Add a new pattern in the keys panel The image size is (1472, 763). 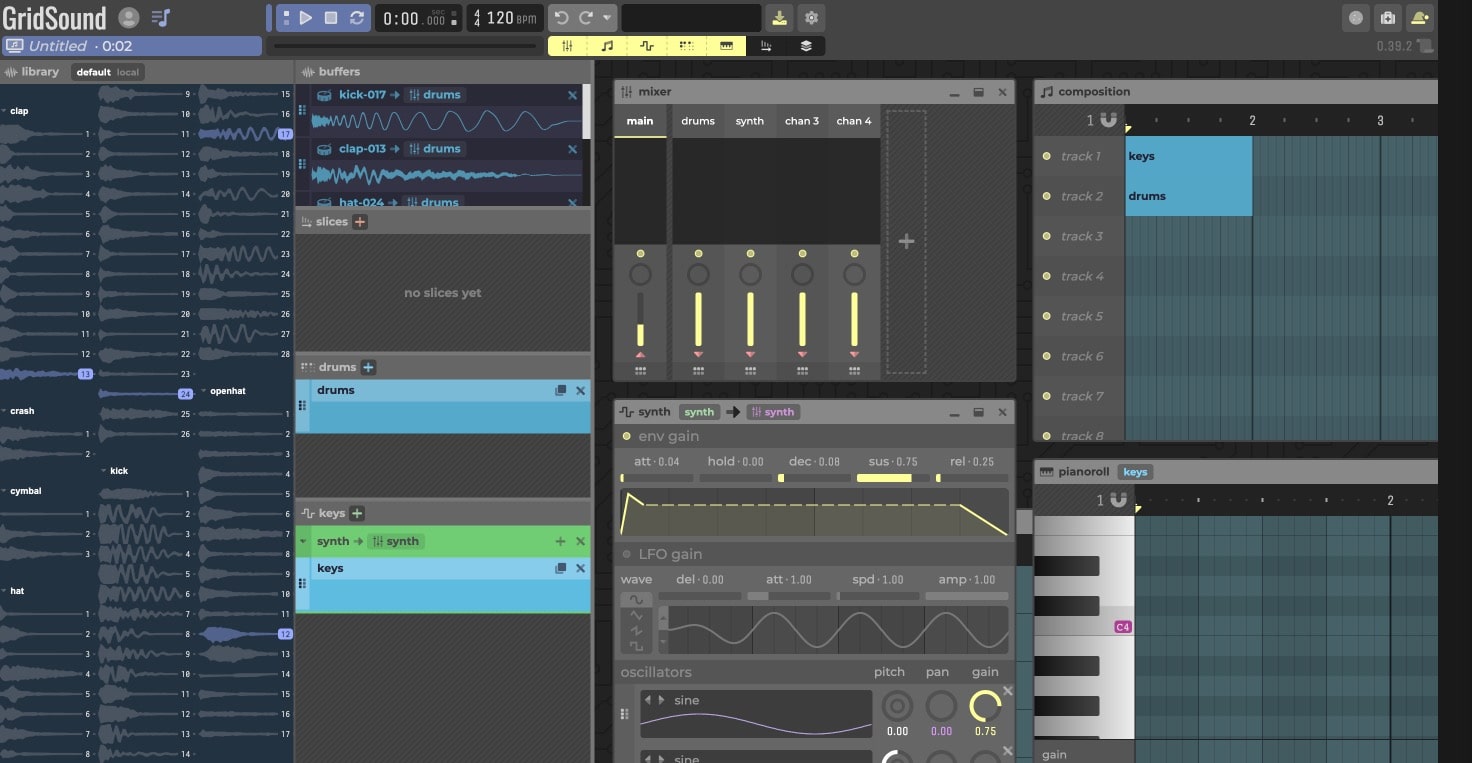[358, 512]
